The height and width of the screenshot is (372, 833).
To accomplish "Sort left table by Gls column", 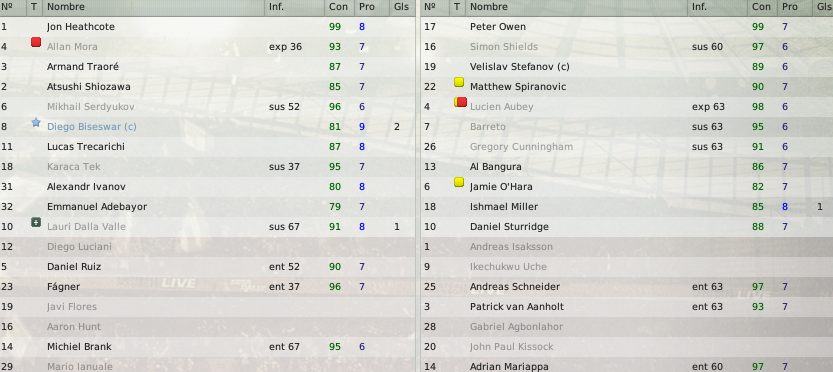I will tap(401, 7).
